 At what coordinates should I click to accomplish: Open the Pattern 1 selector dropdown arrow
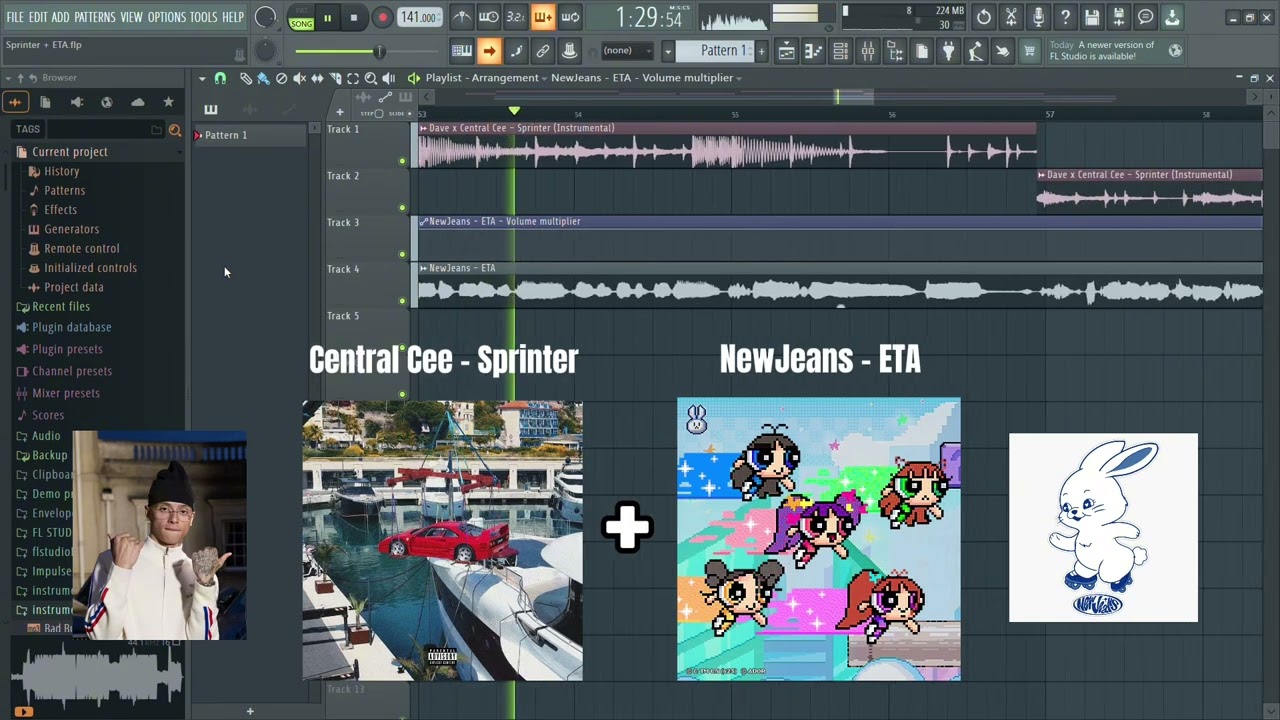pos(668,51)
